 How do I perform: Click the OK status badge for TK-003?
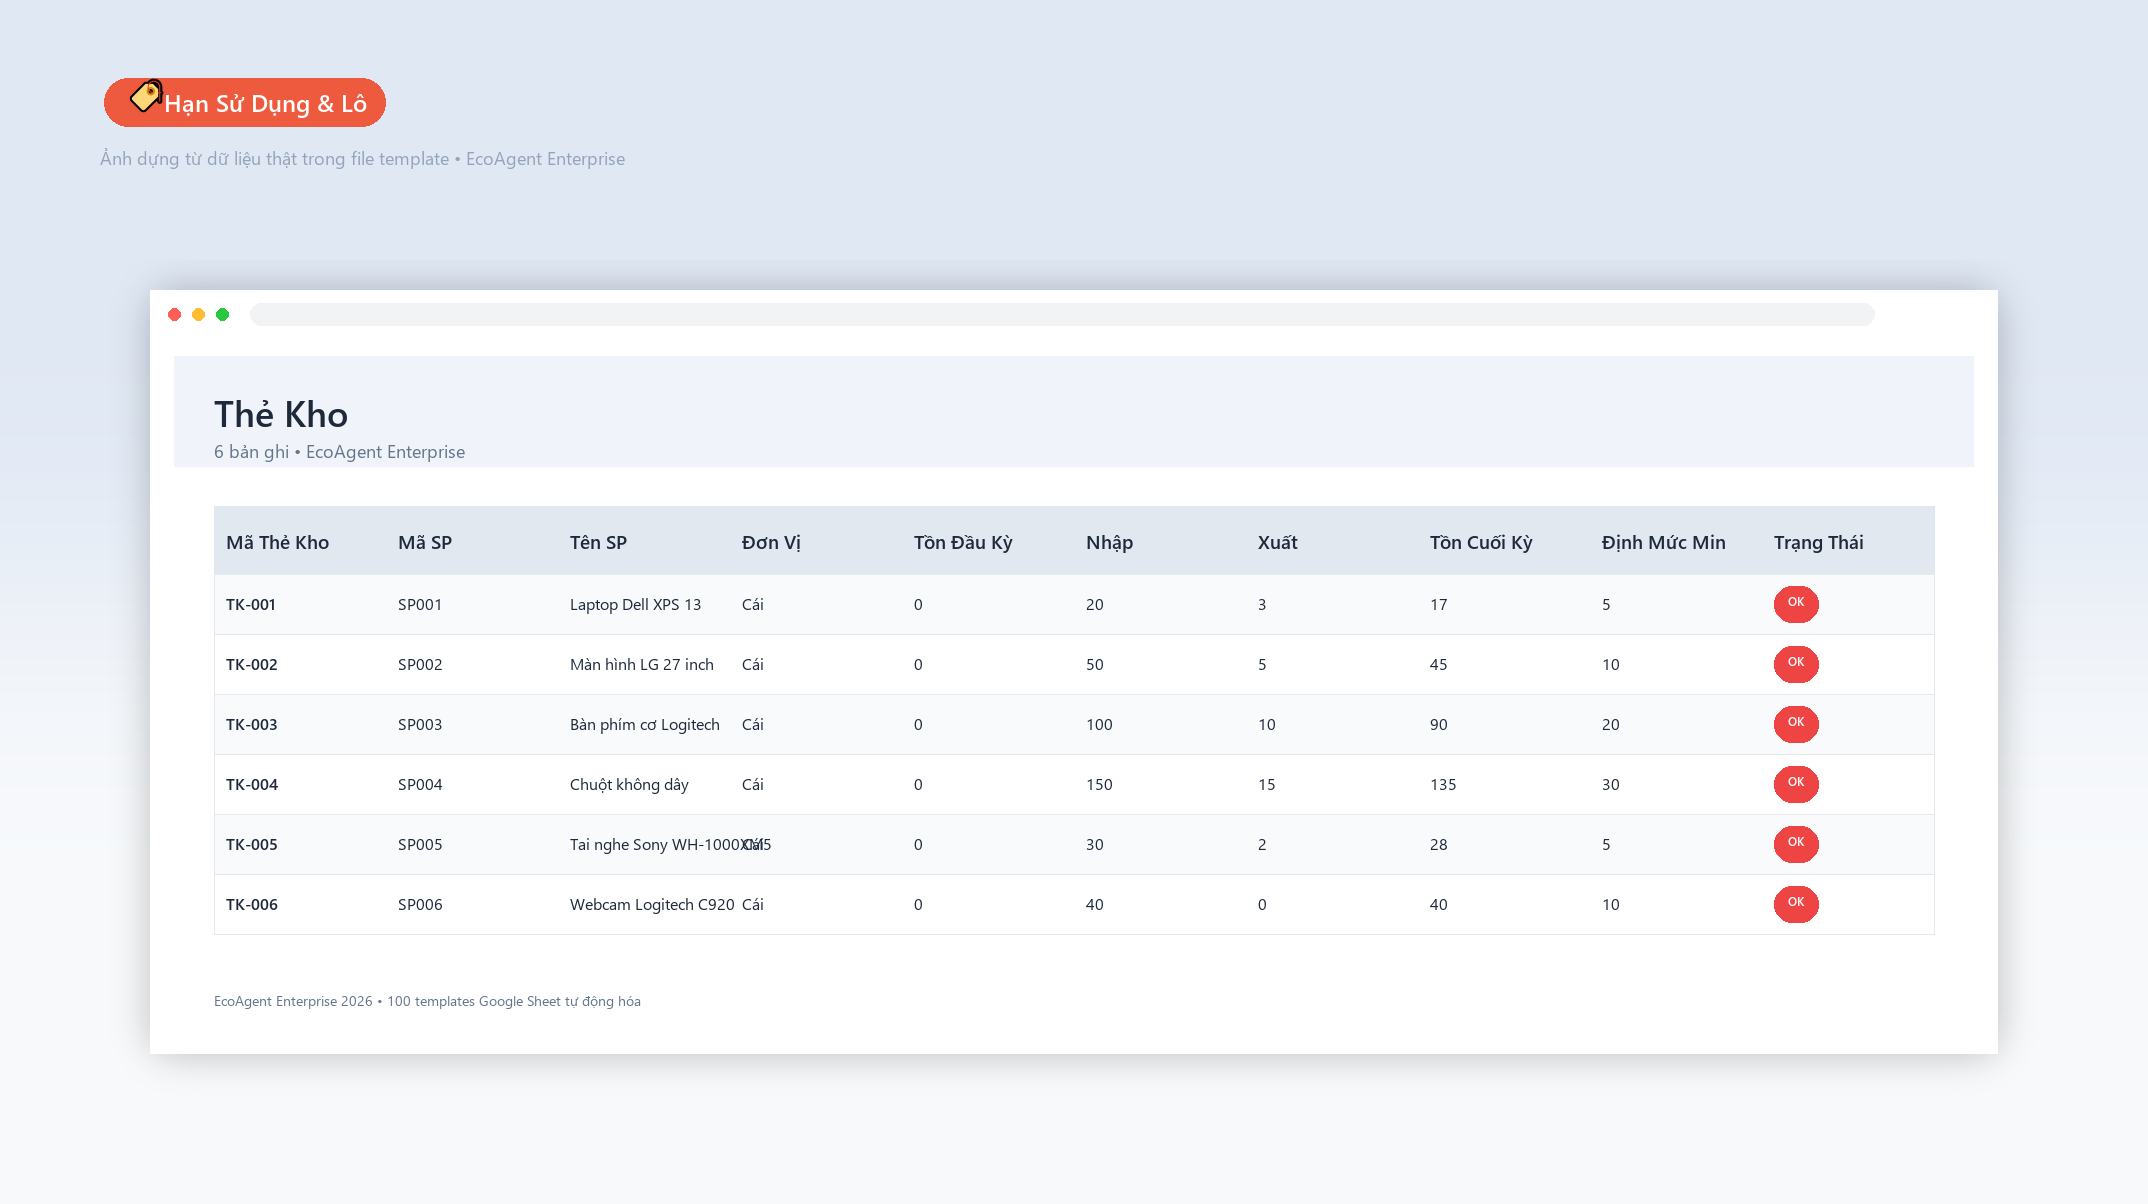click(x=1796, y=724)
